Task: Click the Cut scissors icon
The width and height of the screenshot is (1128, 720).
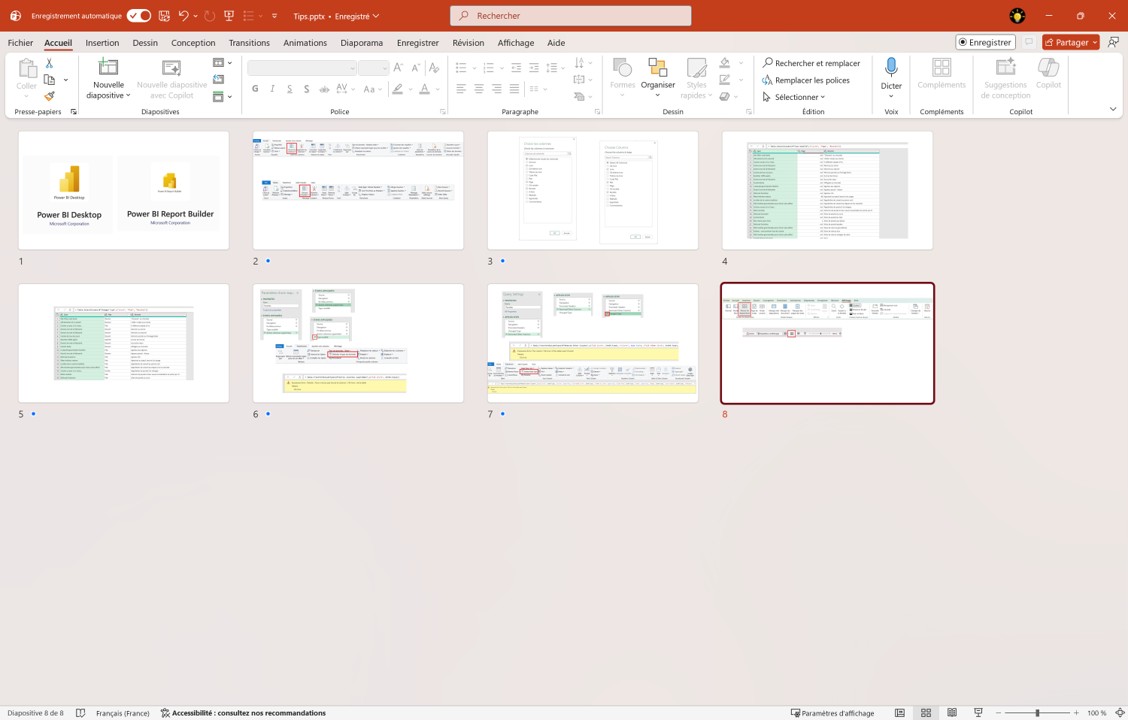Action: click(x=49, y=63)
